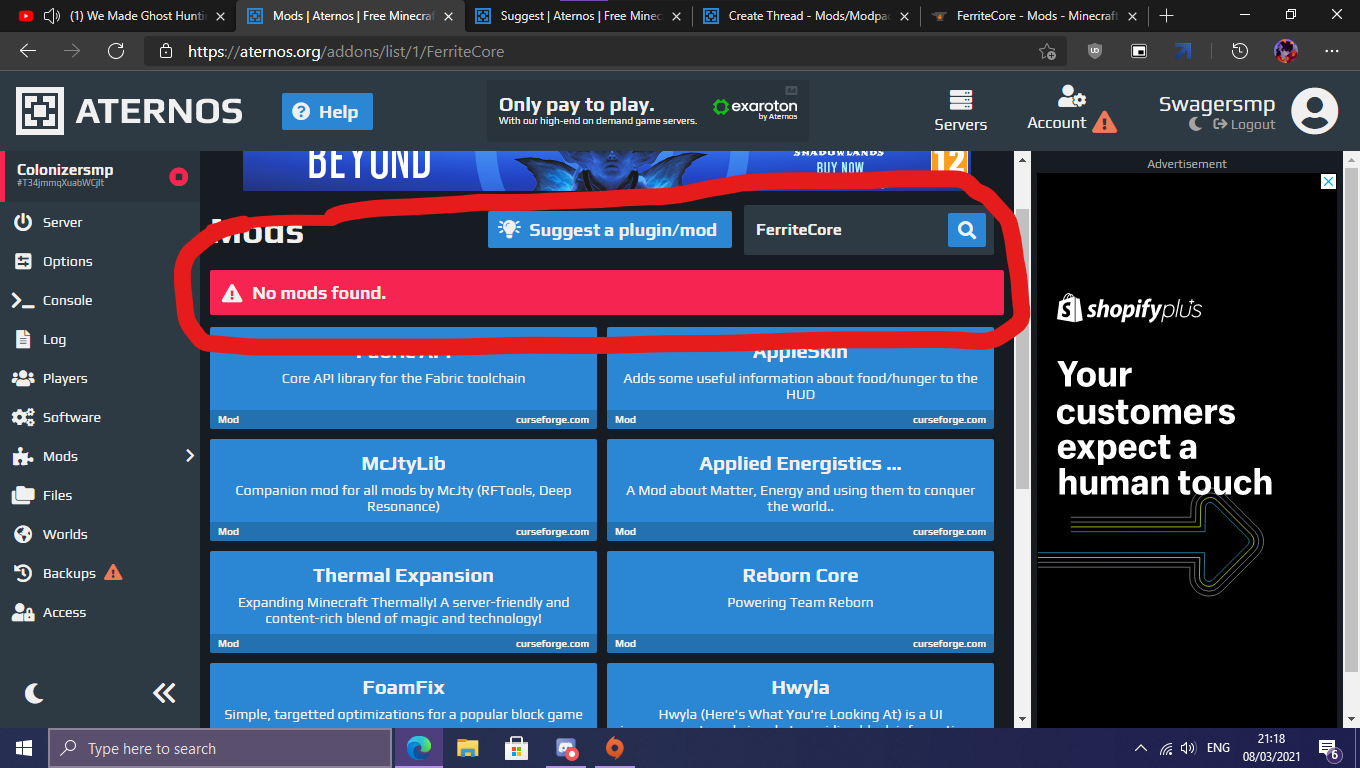Go back with the browser back arrow

click(x=27, y=51)
